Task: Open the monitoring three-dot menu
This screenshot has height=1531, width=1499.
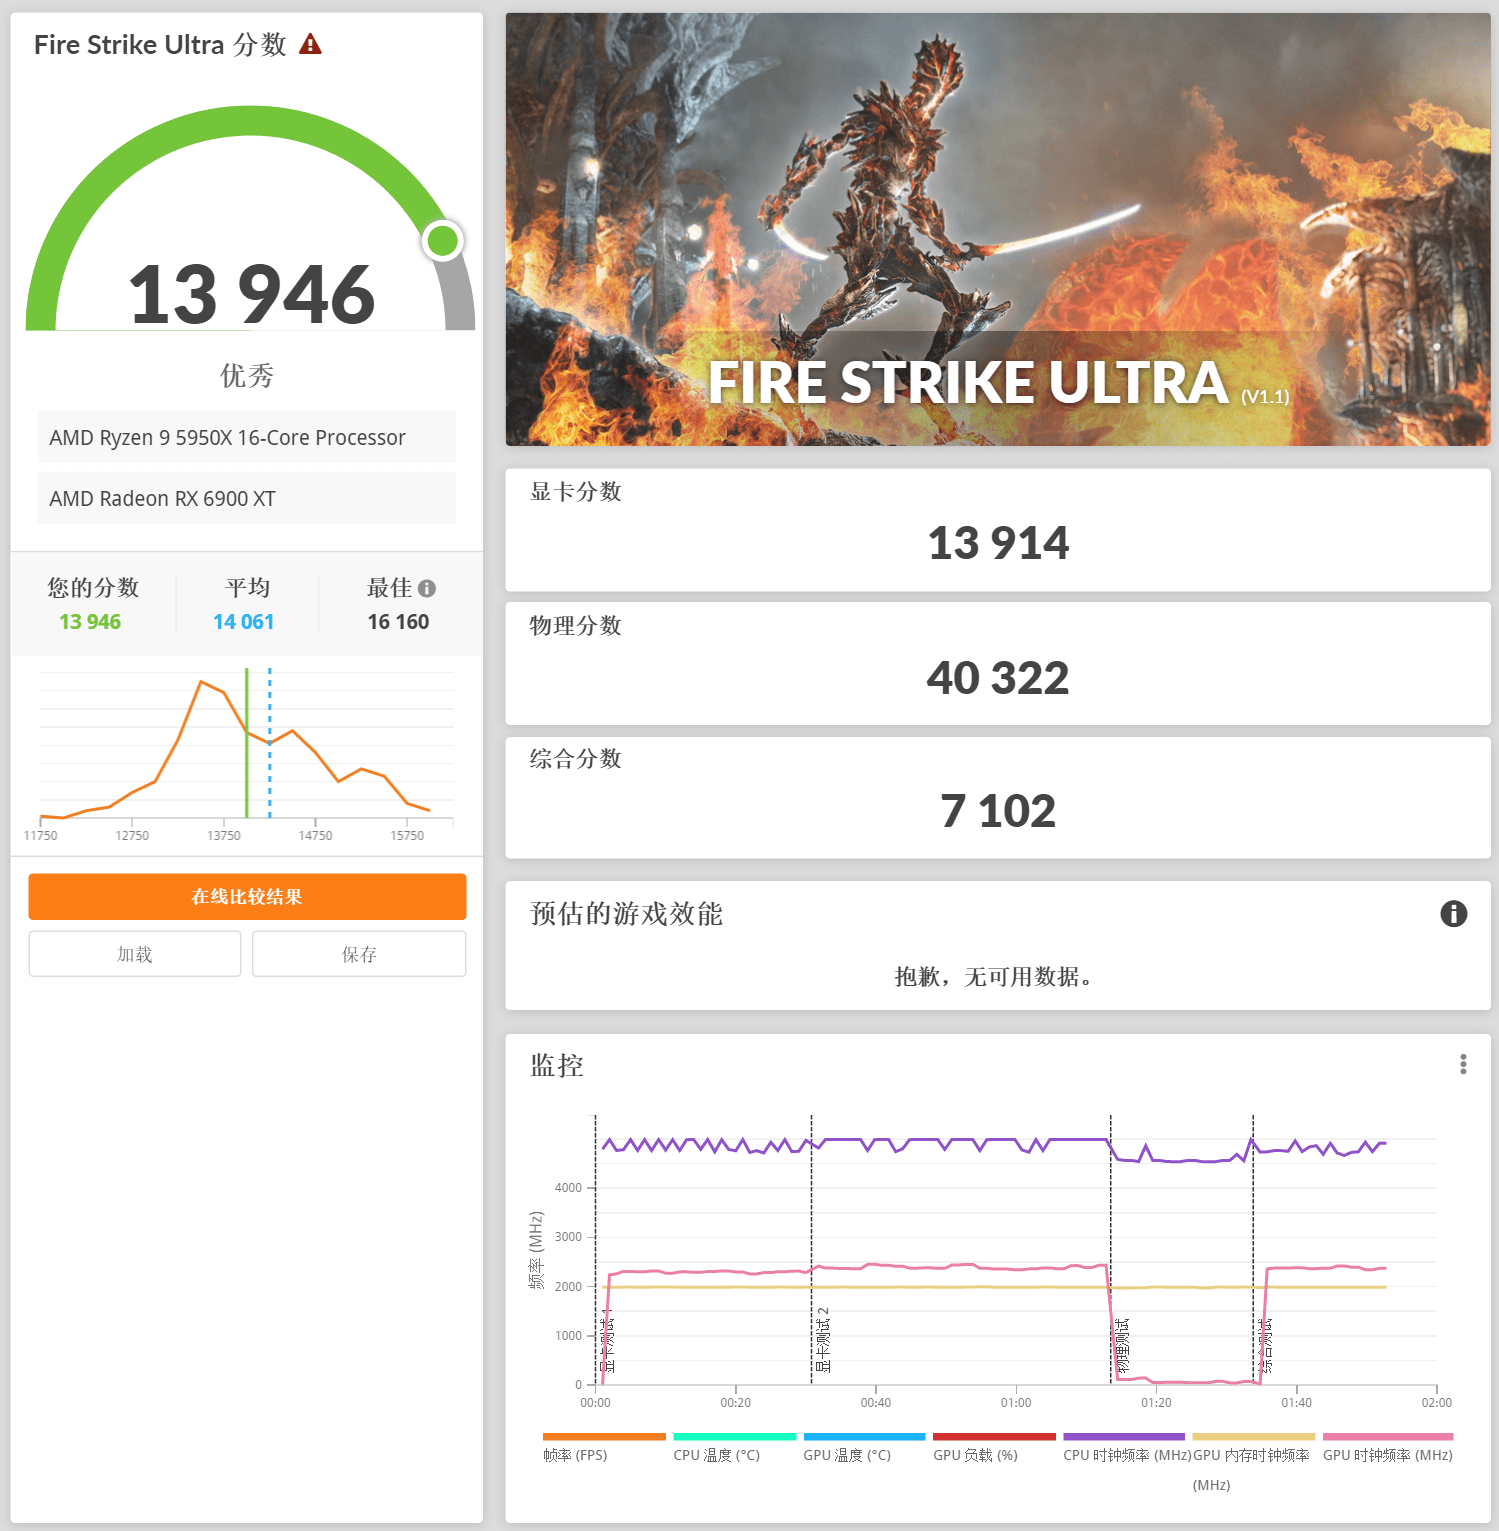Action: tap(1463, 1064)
